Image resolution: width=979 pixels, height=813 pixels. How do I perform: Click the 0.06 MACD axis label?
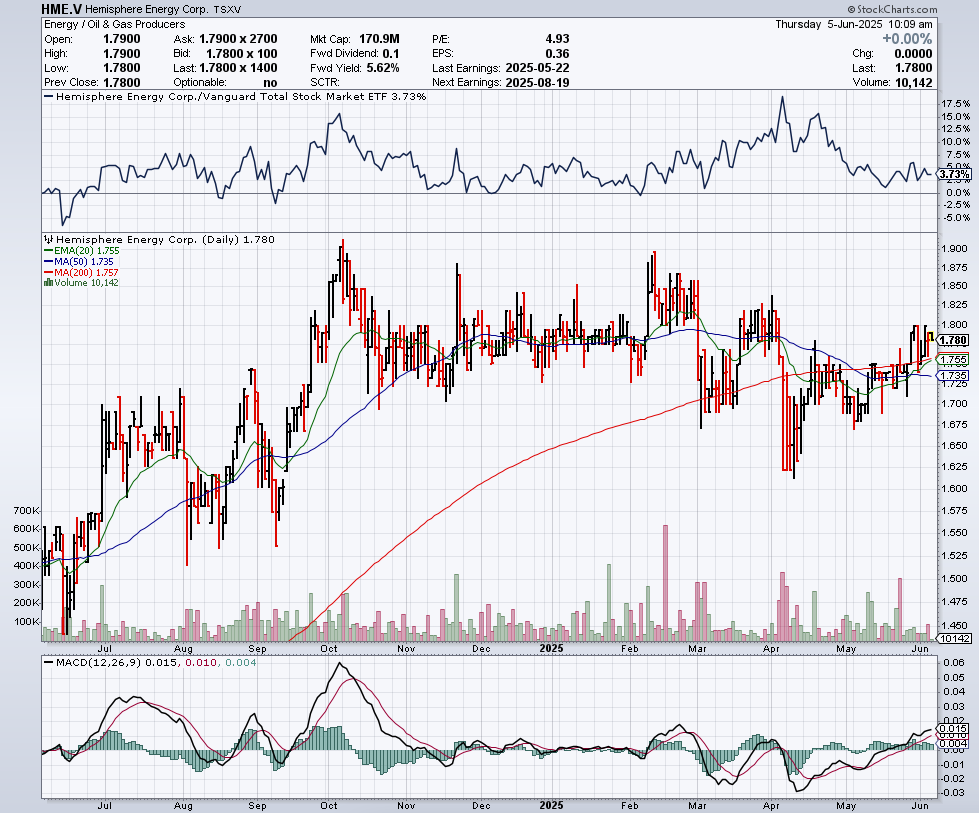point(953,663)
